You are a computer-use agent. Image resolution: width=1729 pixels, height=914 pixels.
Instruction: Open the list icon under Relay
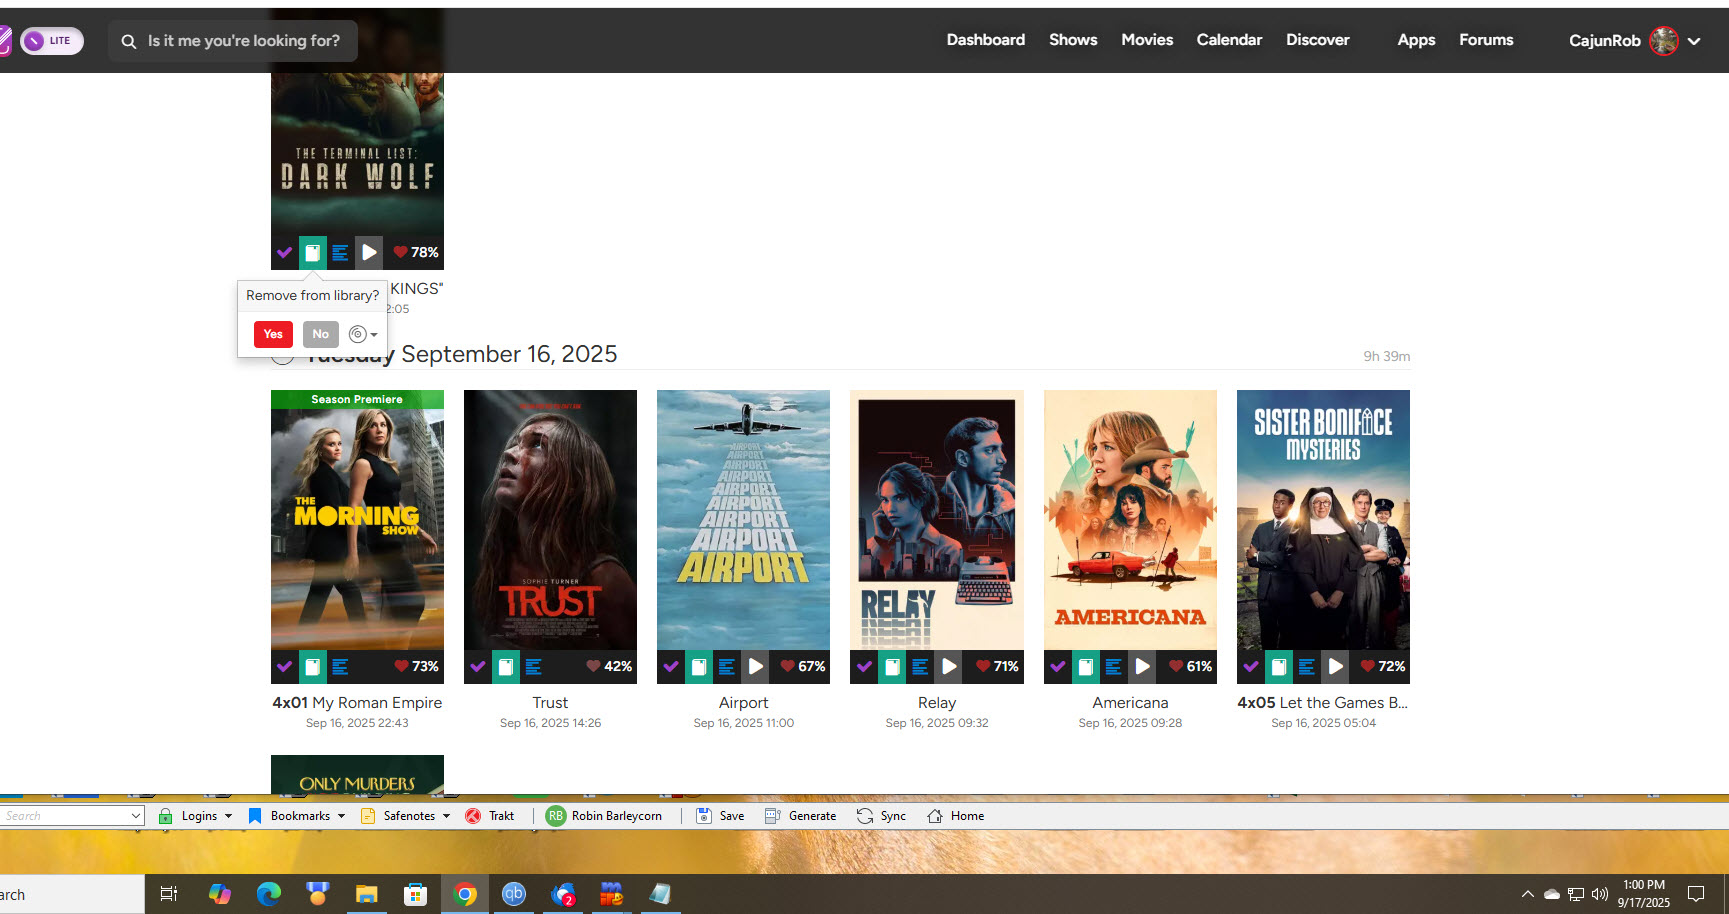920,667
